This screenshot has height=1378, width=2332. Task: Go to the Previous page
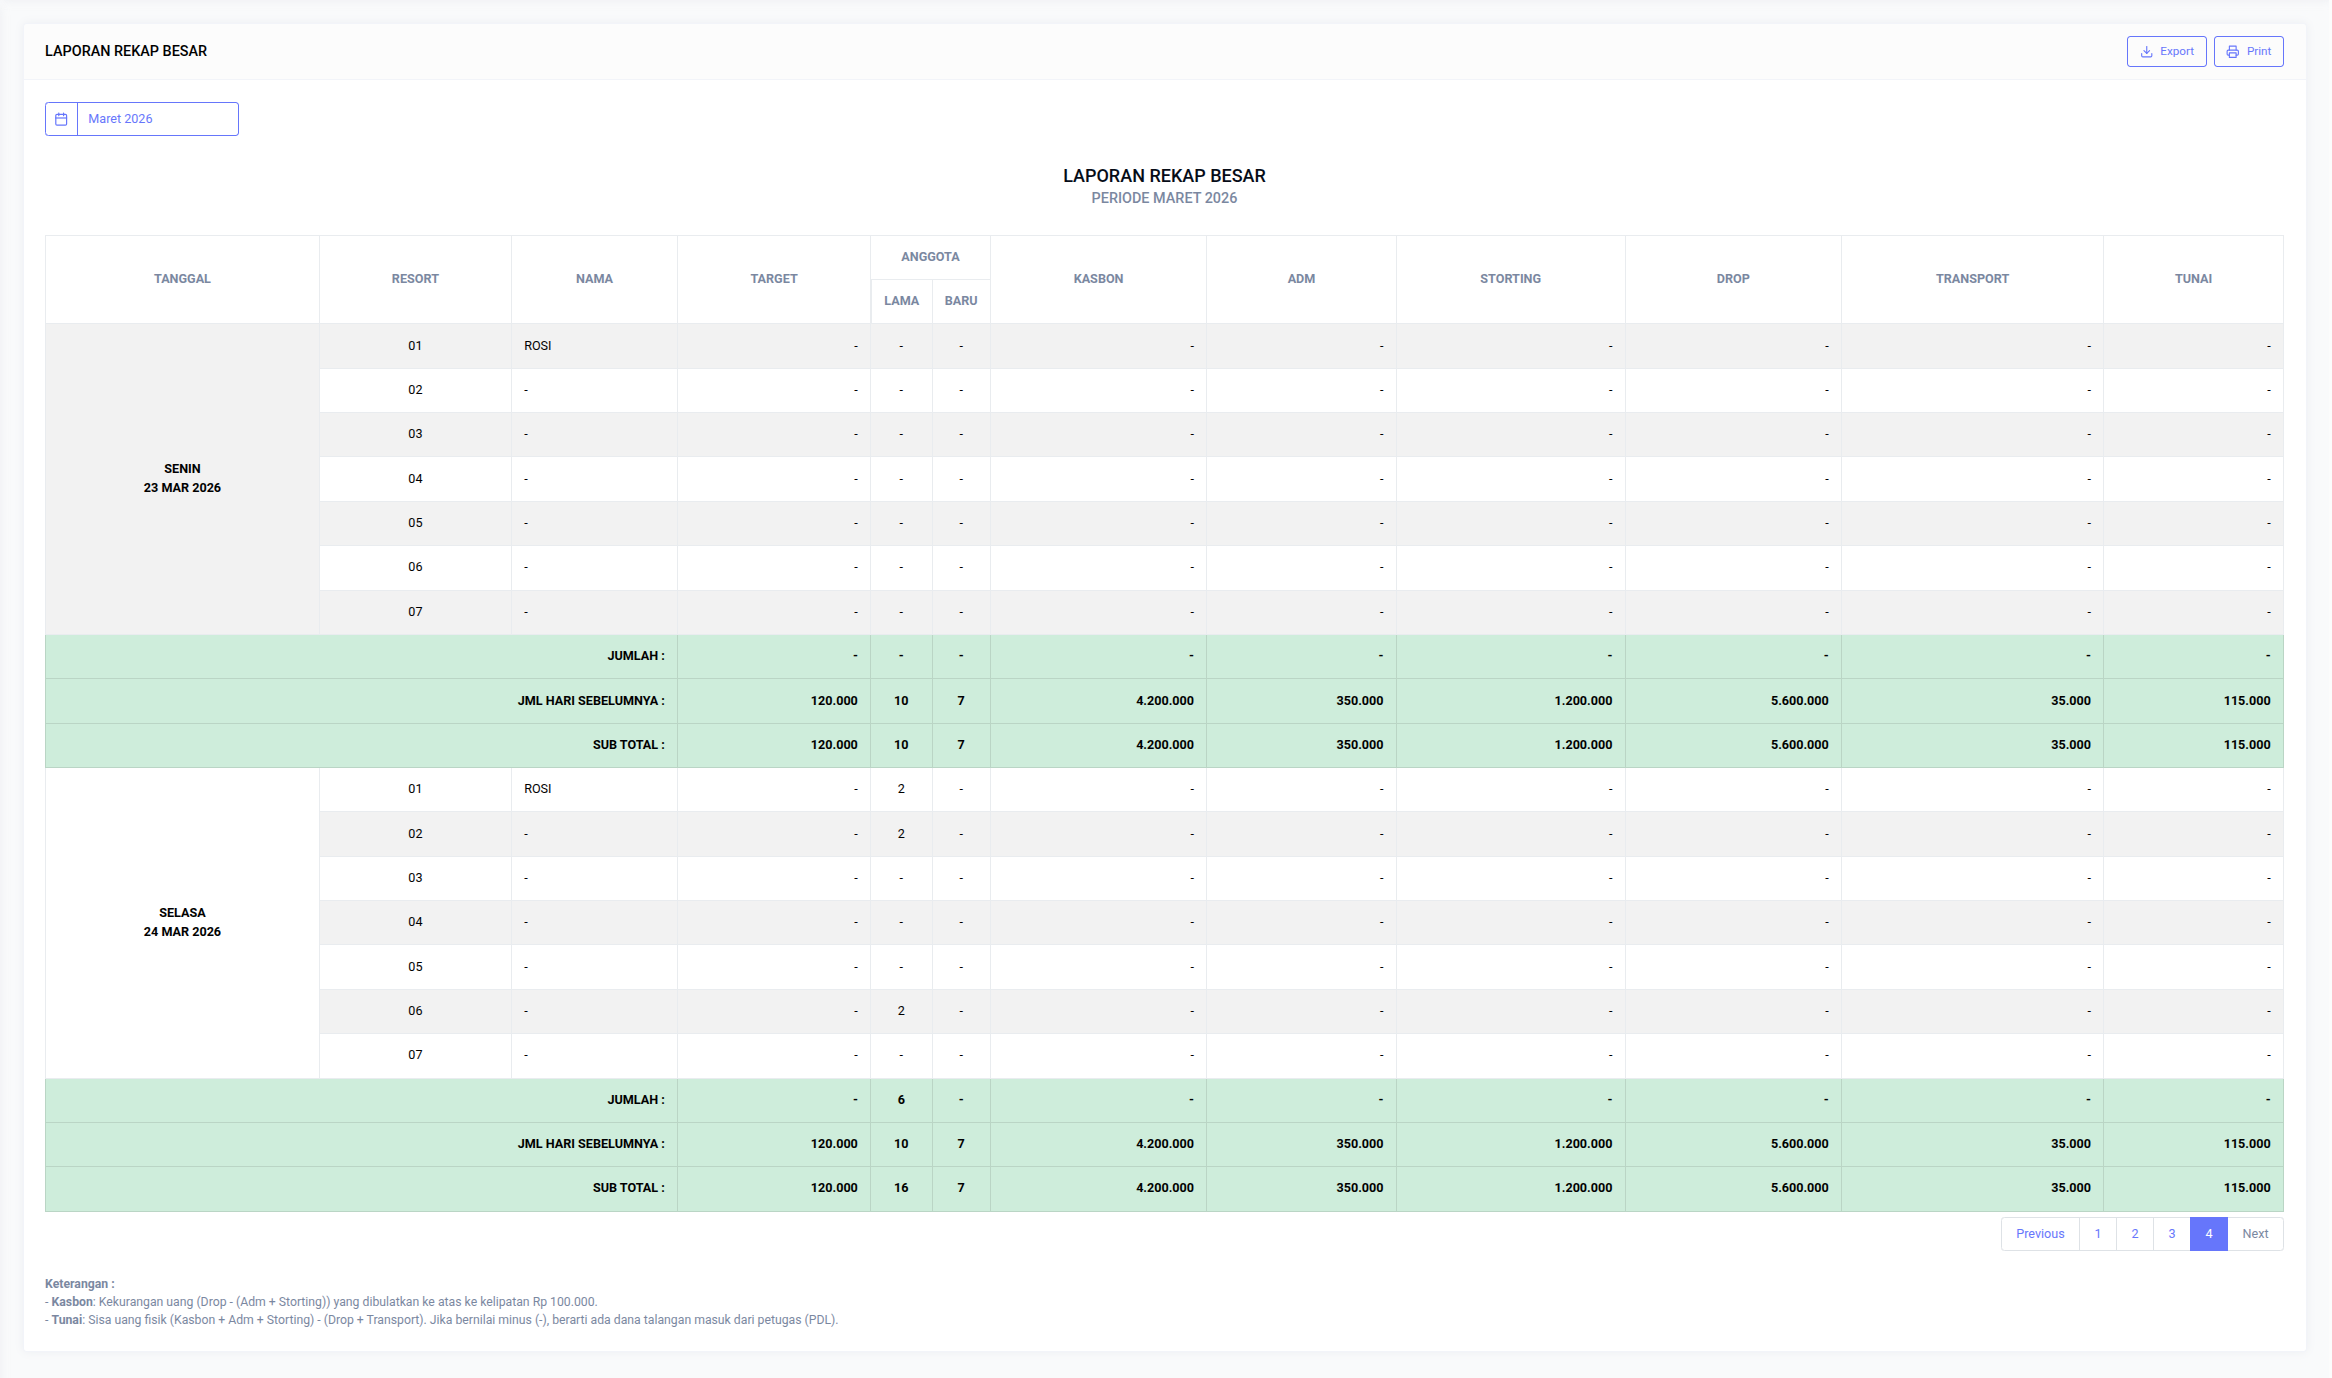pyautogui.click(x=2039, y=1233)
